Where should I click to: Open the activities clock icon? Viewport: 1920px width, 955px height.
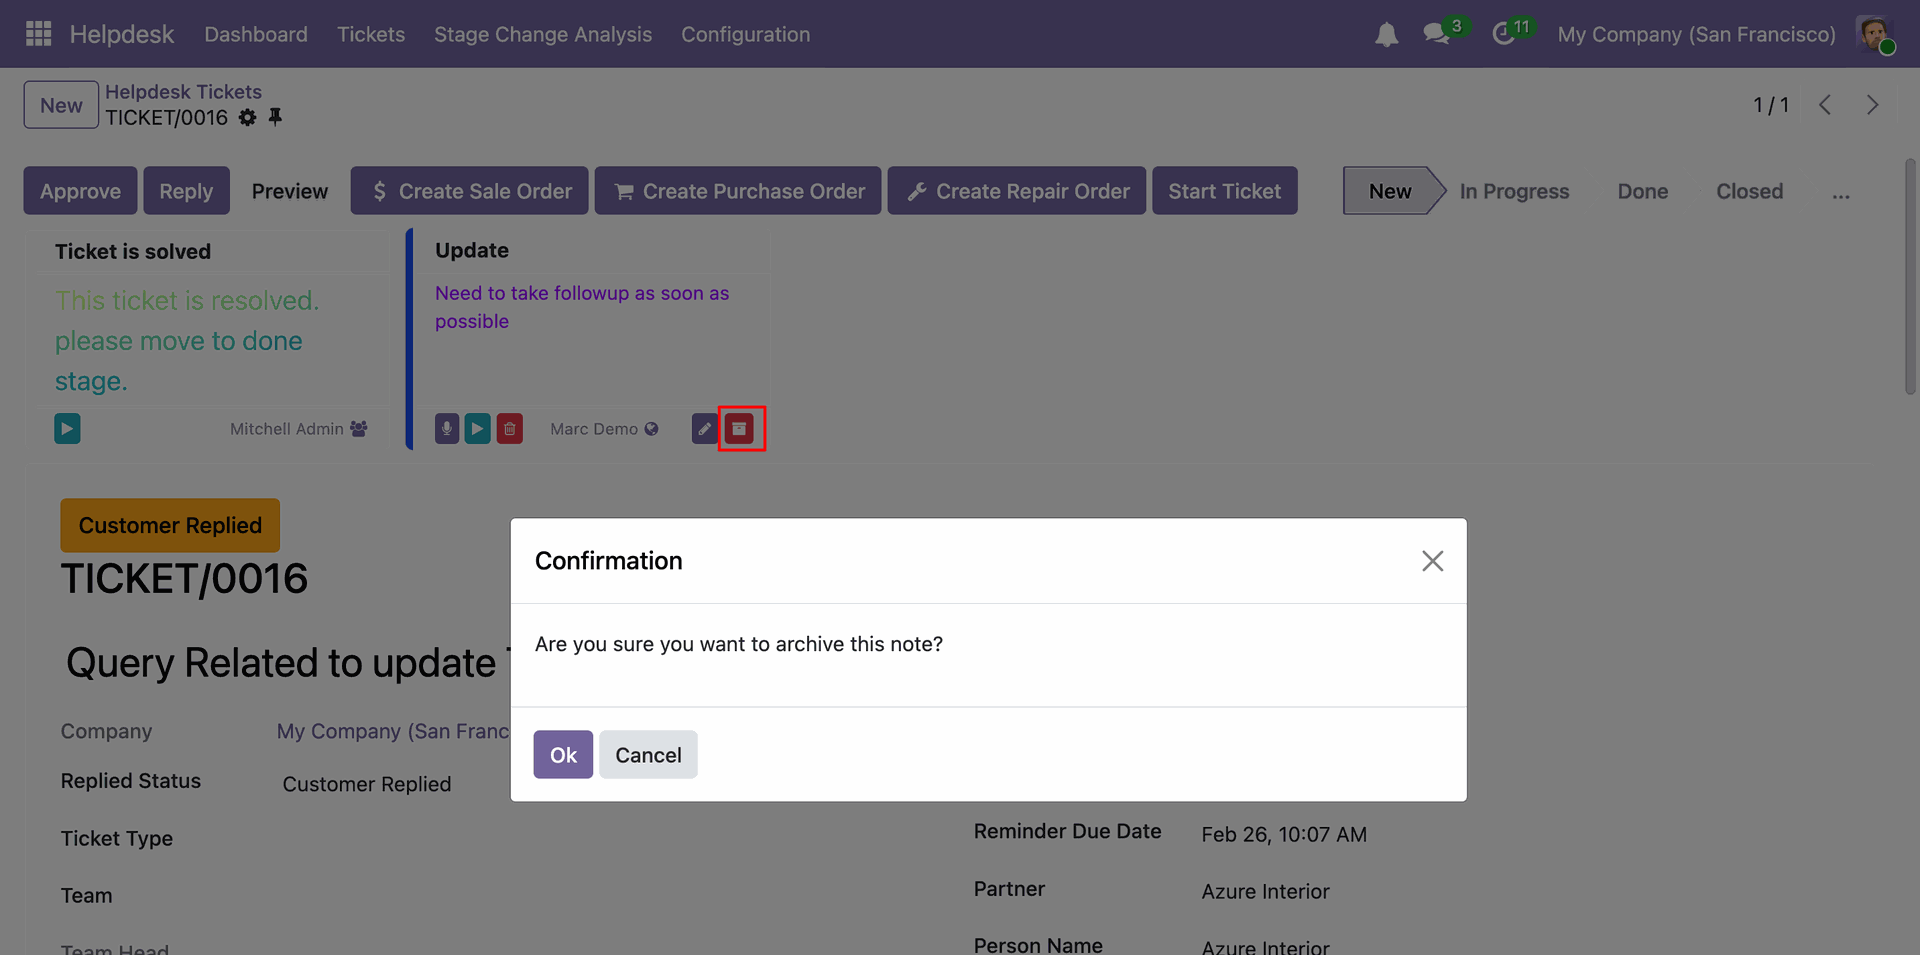coord(1503,34)
